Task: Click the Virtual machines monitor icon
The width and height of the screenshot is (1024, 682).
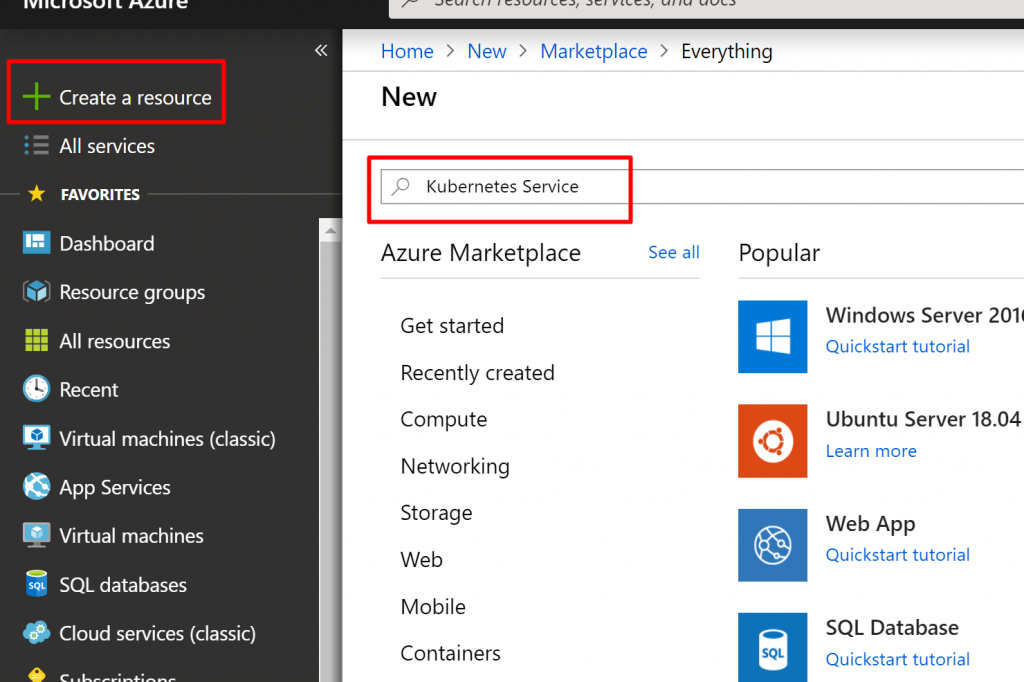Action: click(36, 535)
